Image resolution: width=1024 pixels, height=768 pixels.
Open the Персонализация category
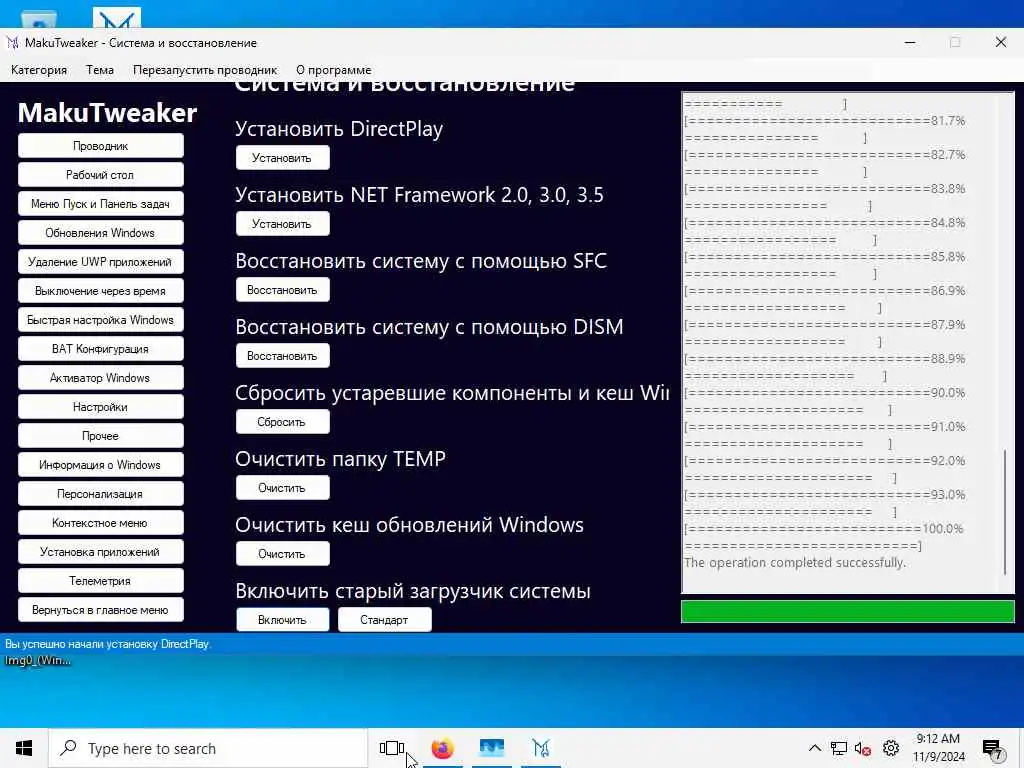point(101,494)
